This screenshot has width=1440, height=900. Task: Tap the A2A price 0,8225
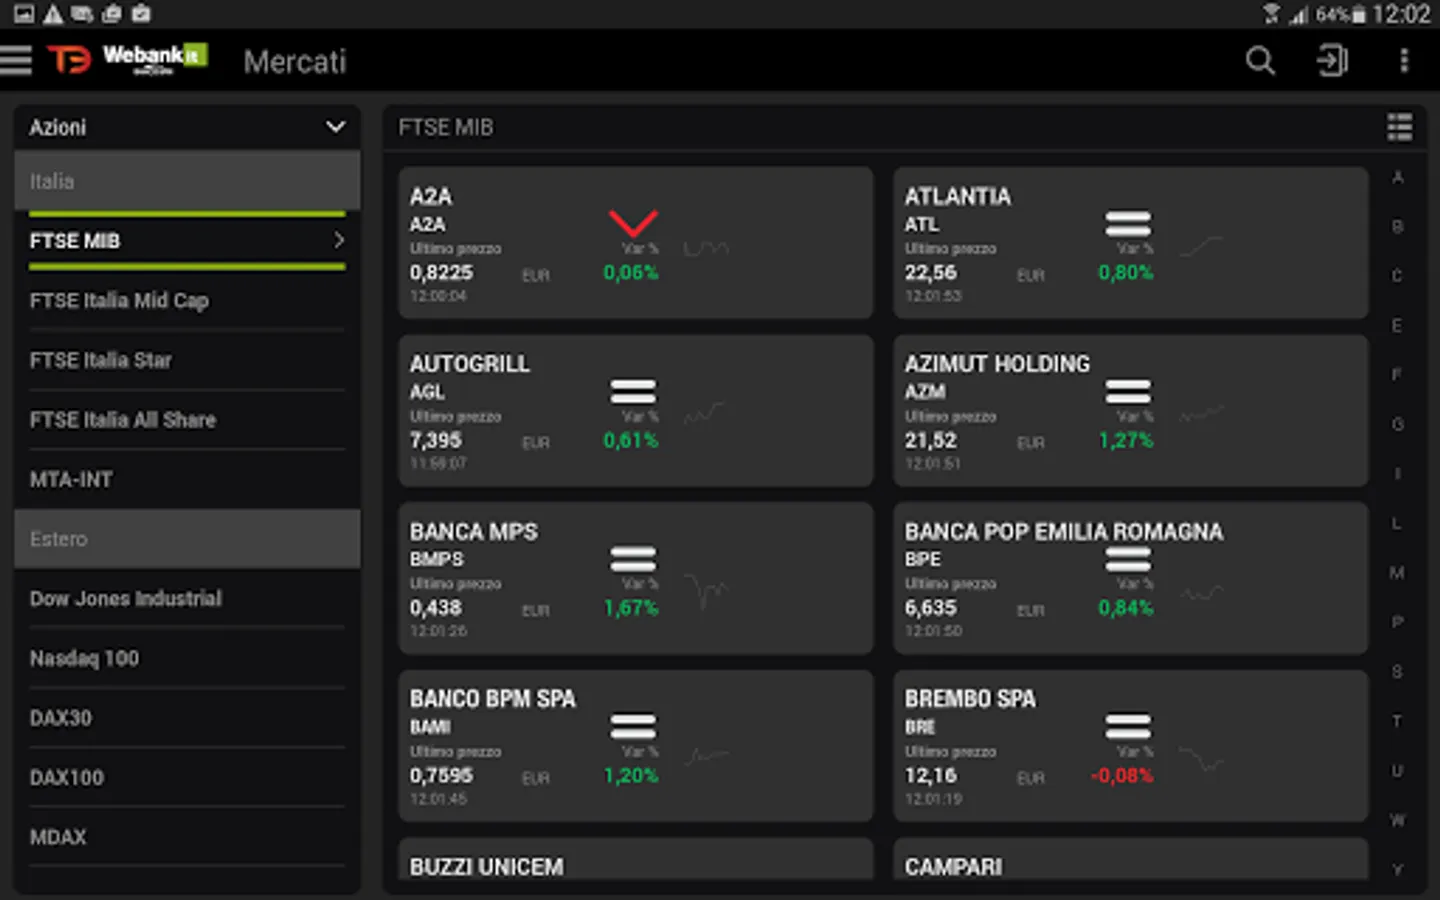coord(441,272)
